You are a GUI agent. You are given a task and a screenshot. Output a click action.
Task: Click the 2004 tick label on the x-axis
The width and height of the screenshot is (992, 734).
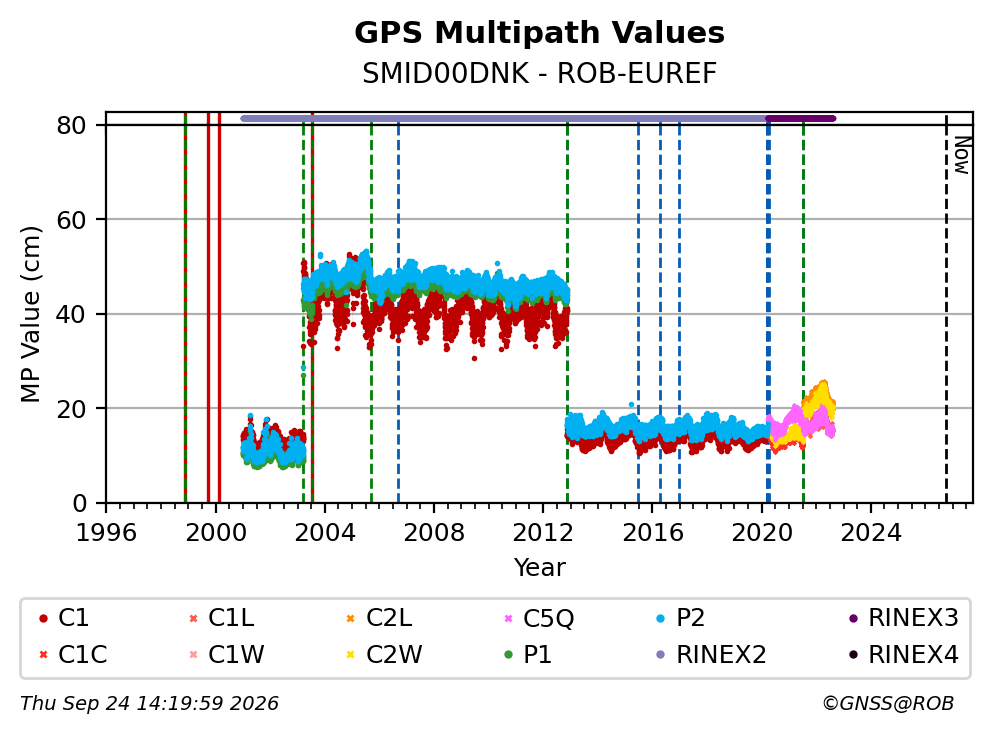[325, 533]
